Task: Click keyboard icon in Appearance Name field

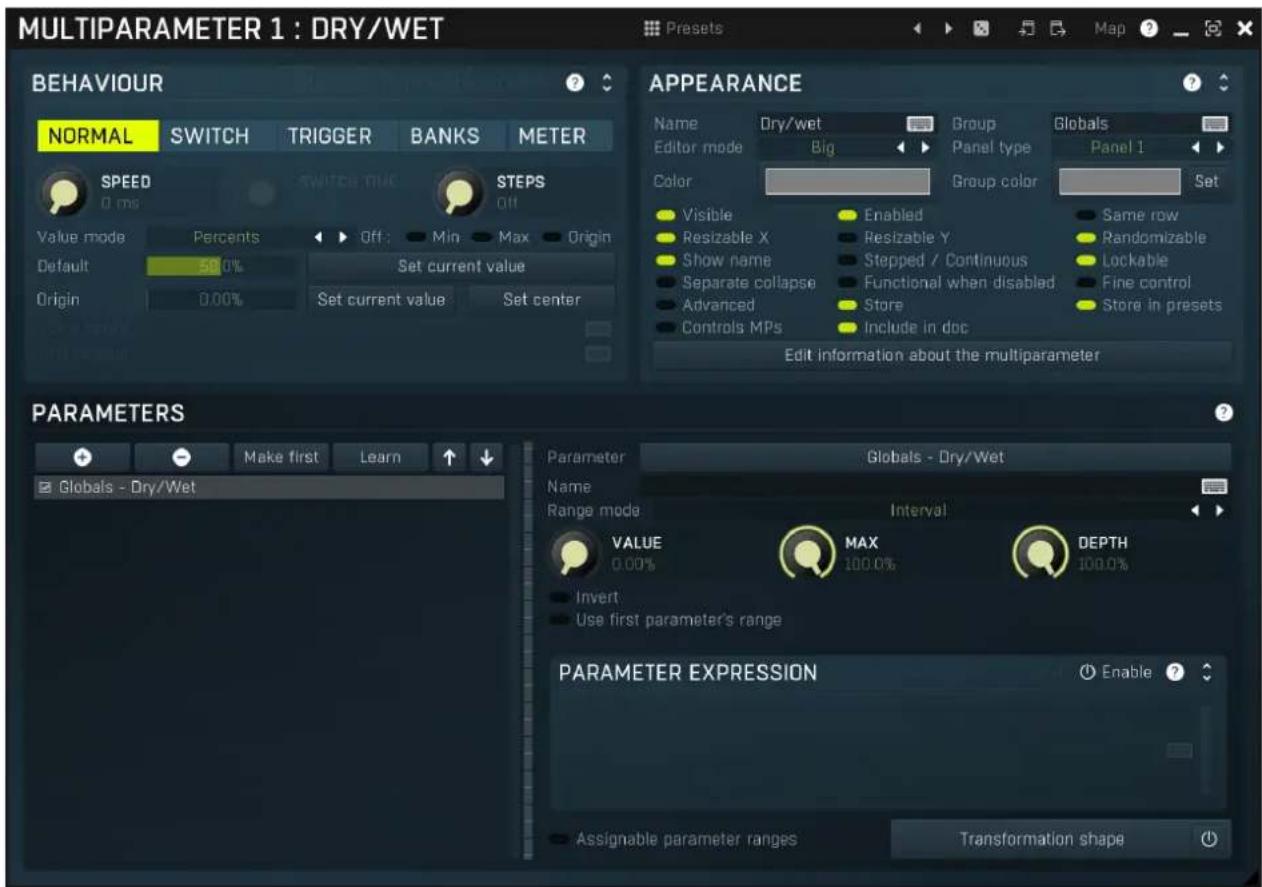Action: [919, 124]
